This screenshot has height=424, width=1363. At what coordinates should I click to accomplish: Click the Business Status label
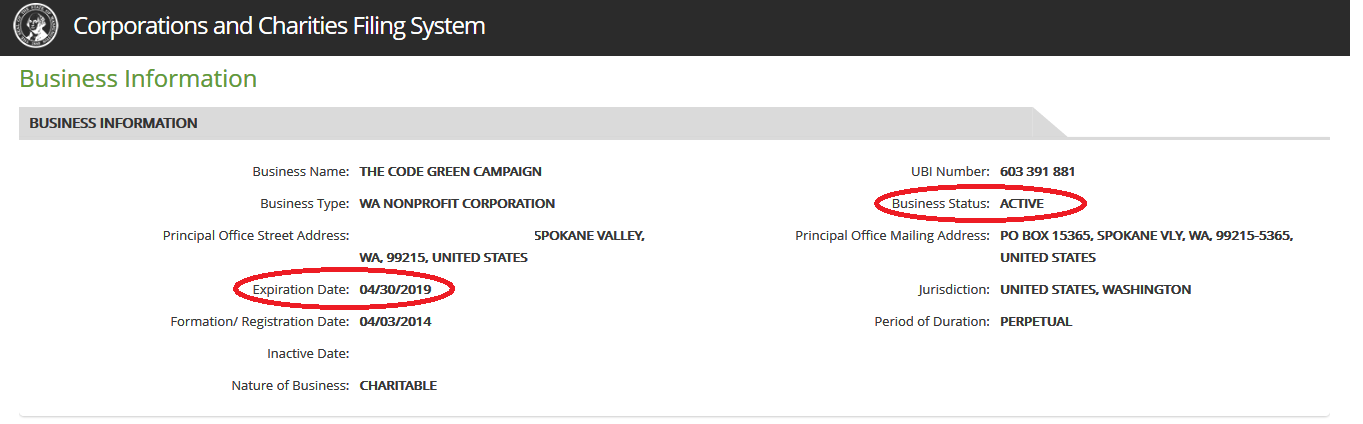[941, 203]
